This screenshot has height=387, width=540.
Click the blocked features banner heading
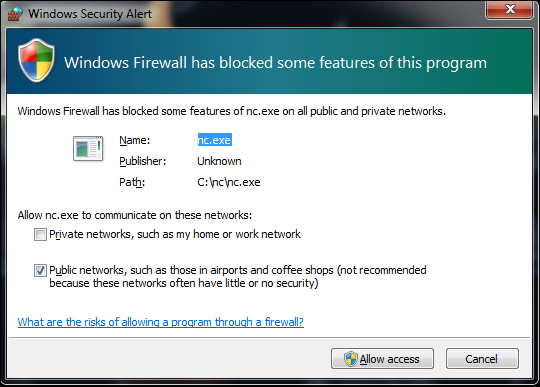click(x=276, y=63)
